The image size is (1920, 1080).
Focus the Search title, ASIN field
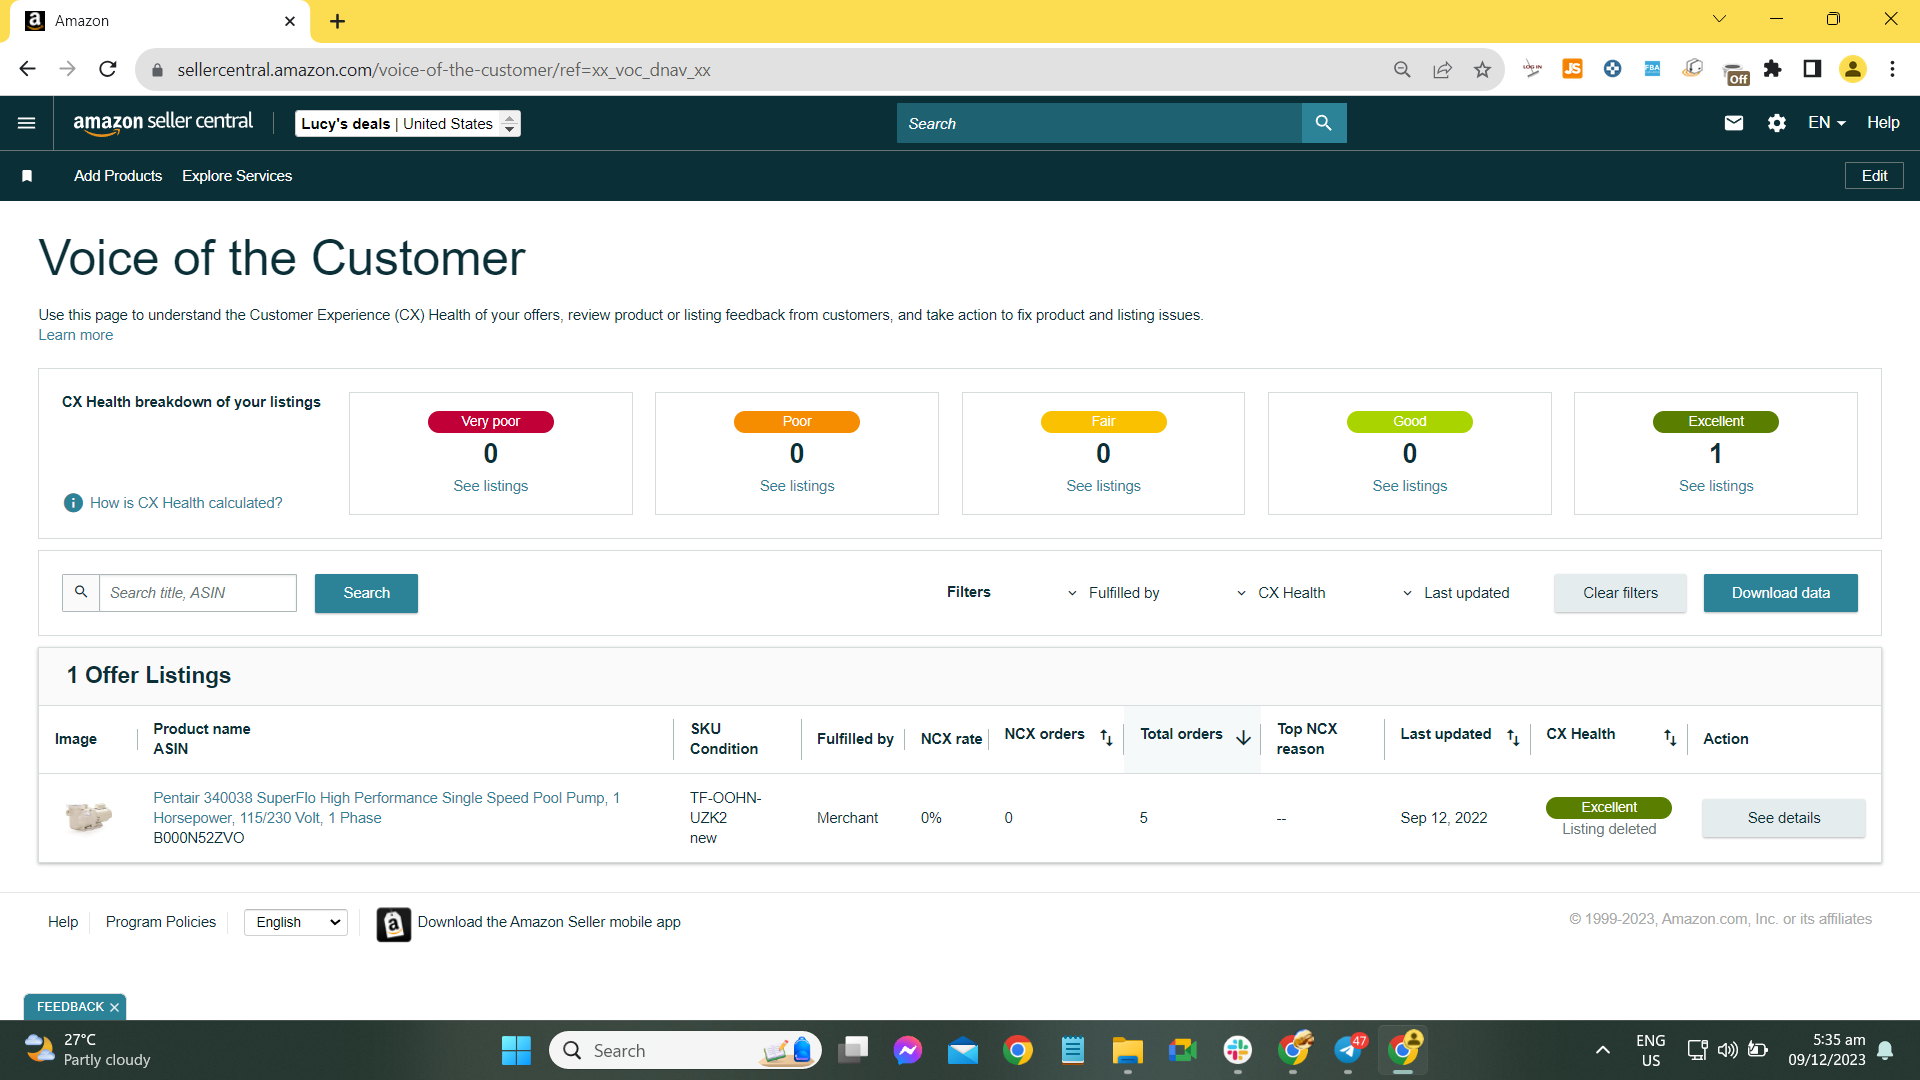tap(198, 593)
